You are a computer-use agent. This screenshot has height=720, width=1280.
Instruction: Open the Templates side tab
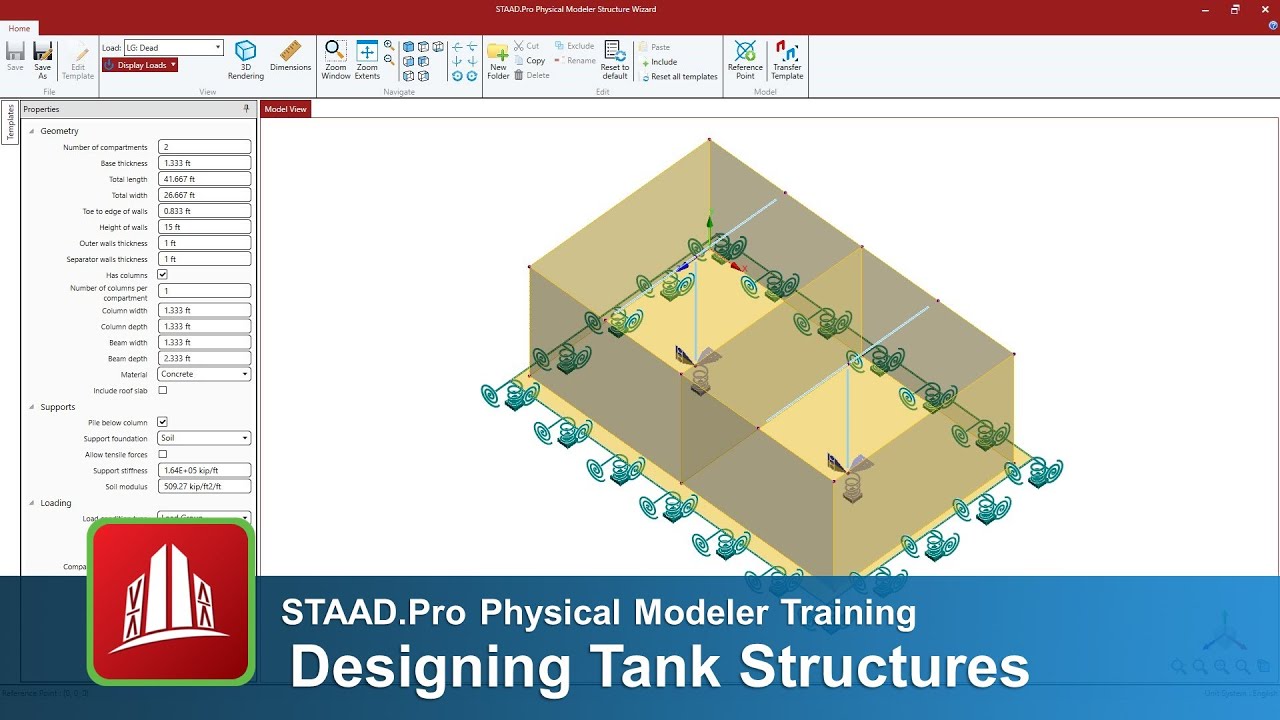[10, 123]
